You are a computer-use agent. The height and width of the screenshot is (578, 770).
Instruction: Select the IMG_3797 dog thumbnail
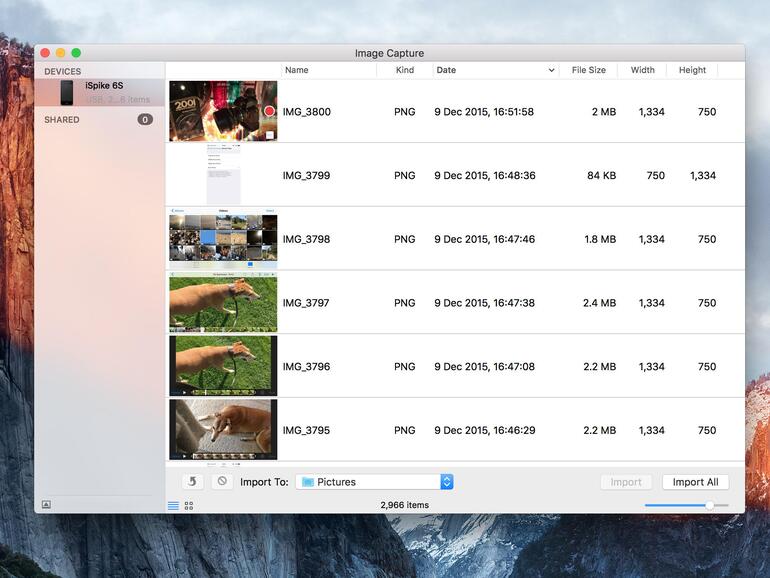223,302
